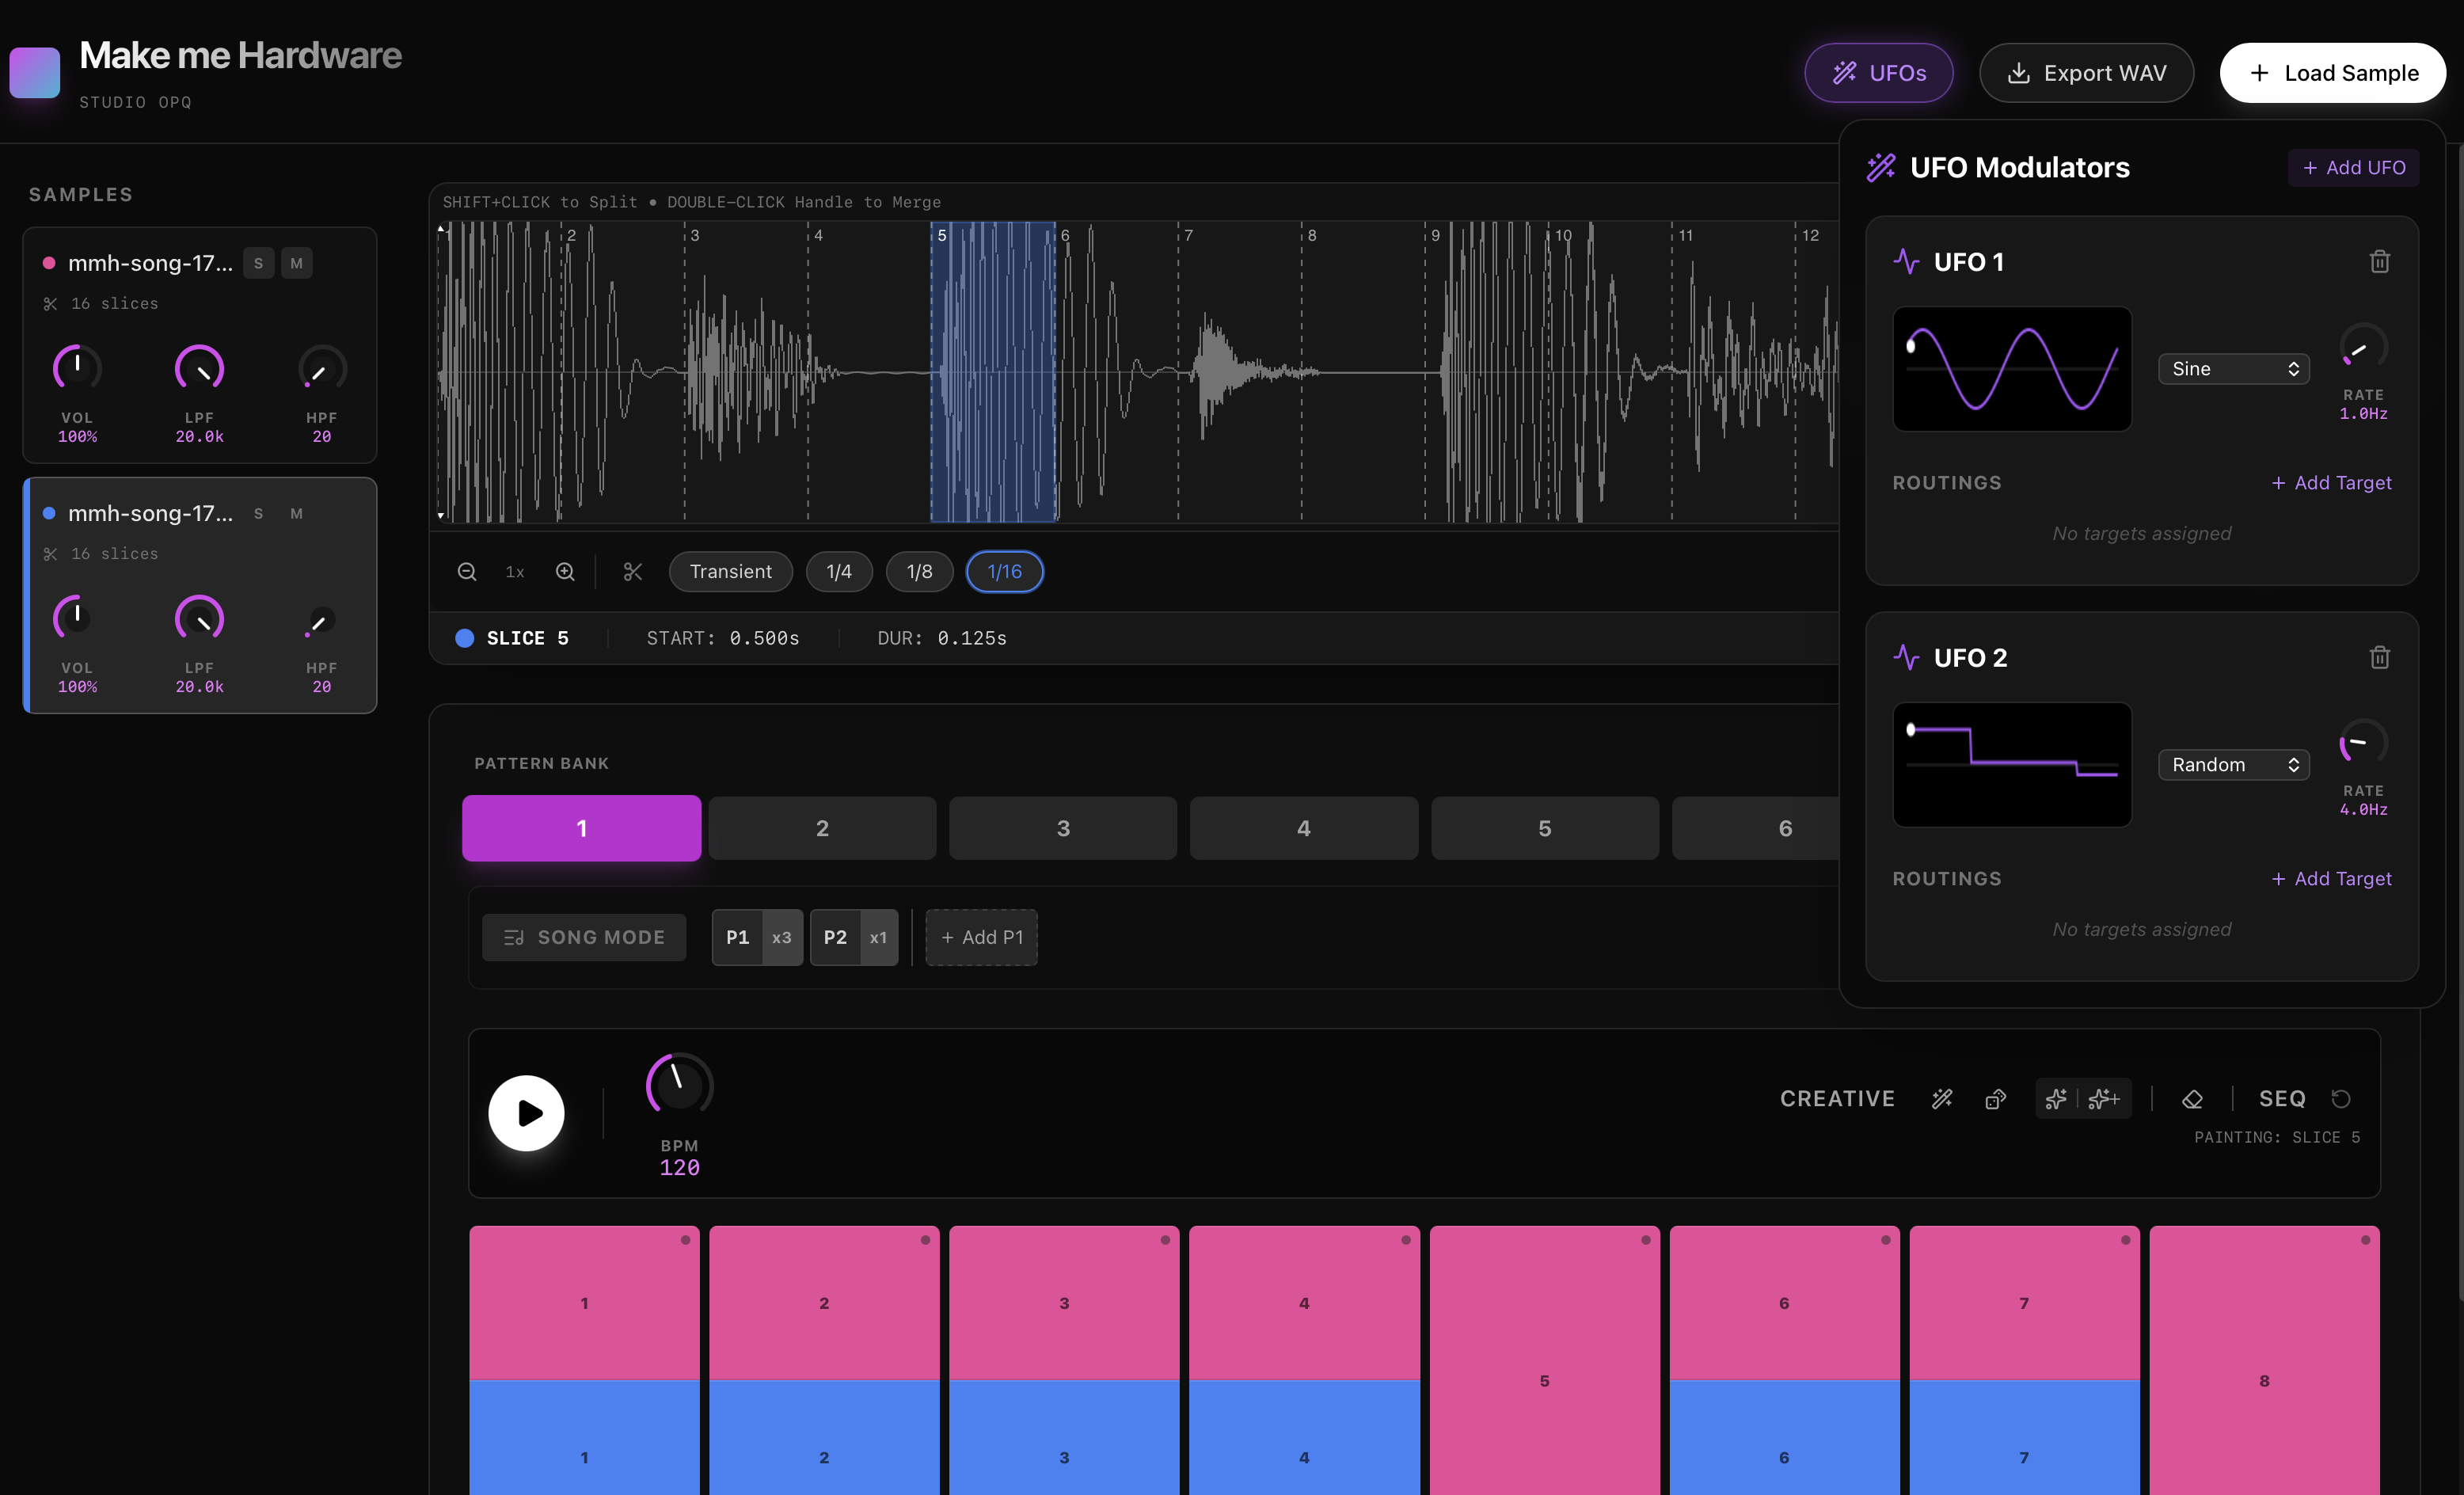Toggle the SONG MODE button
The height and width of the screenshot is (1495, 2464).
pos(584,937)
